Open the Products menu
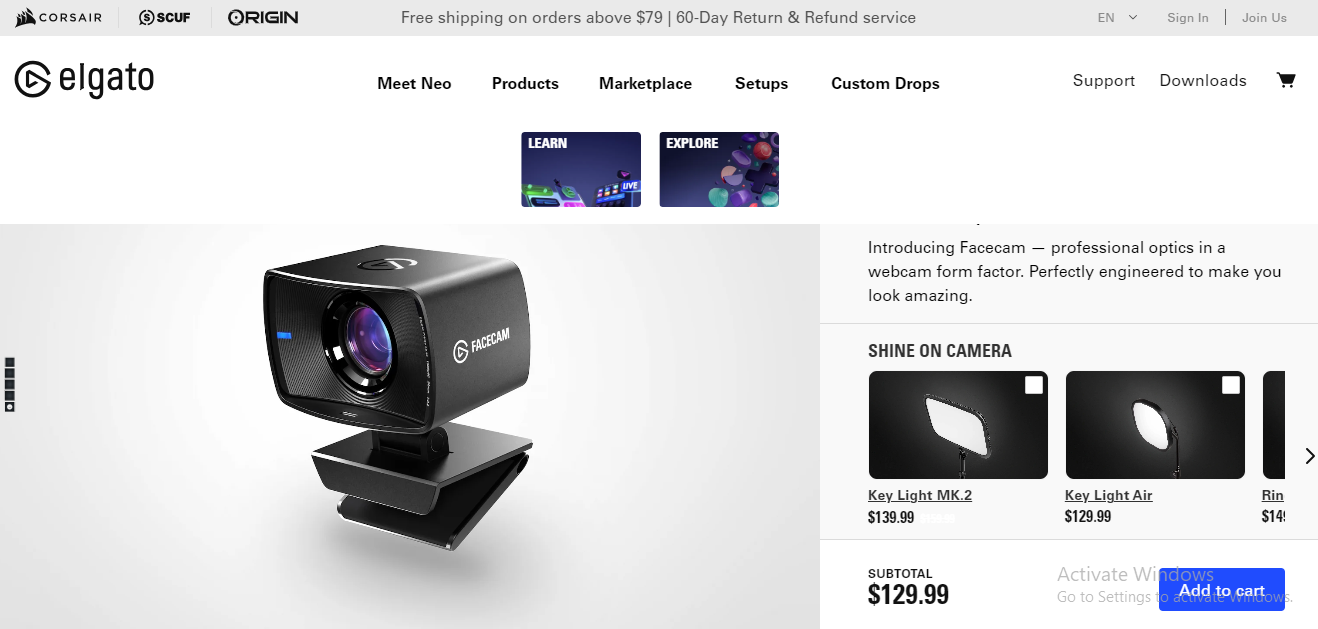The height and width of the screenshot is (629, 1318). pyautogui.click(x=525, y=84)
